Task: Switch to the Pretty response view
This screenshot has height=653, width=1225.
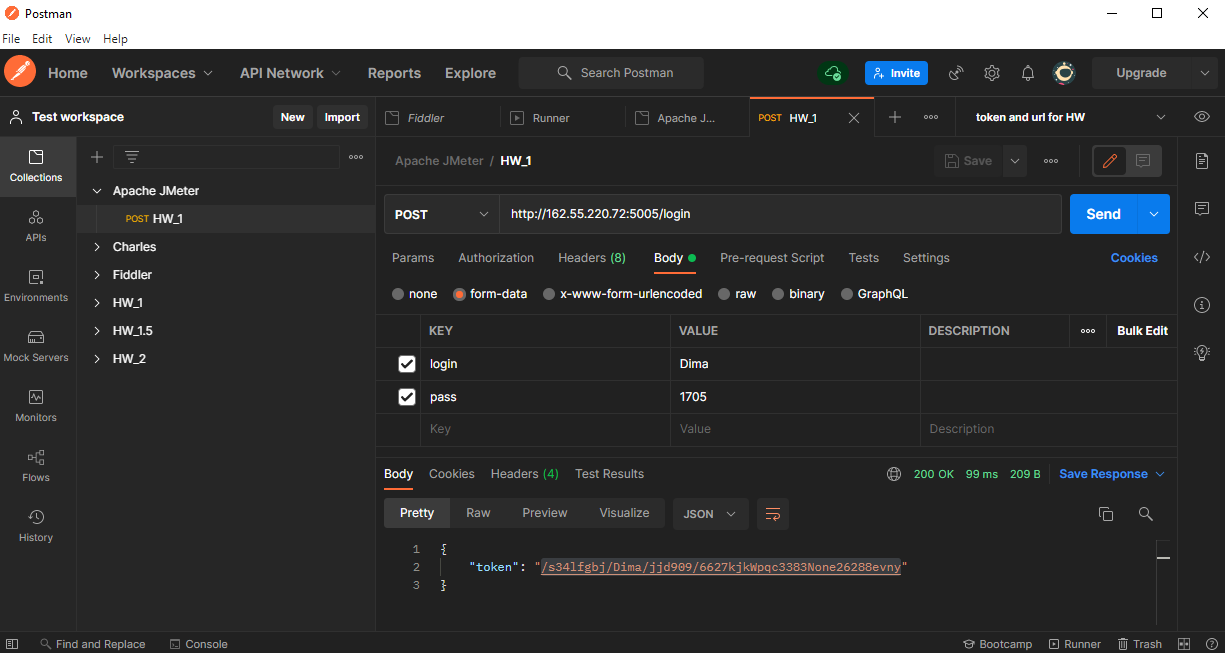Action: tap(416, 512)
